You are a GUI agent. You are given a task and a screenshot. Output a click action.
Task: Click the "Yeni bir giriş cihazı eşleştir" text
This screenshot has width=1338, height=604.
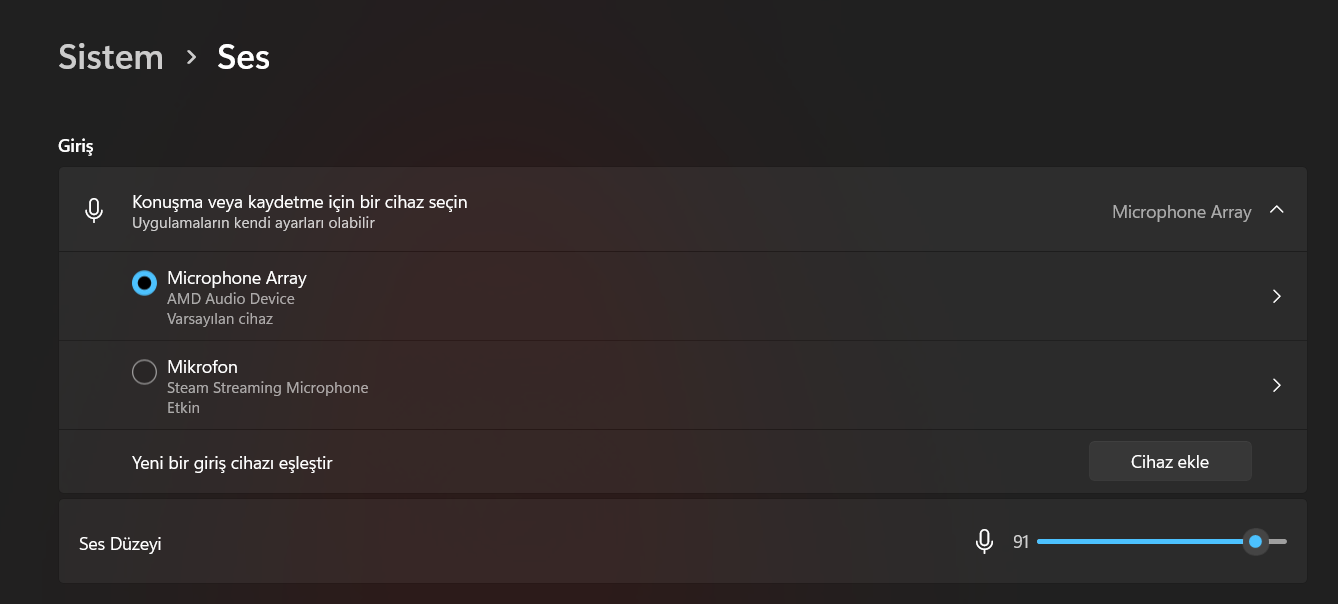232,463
